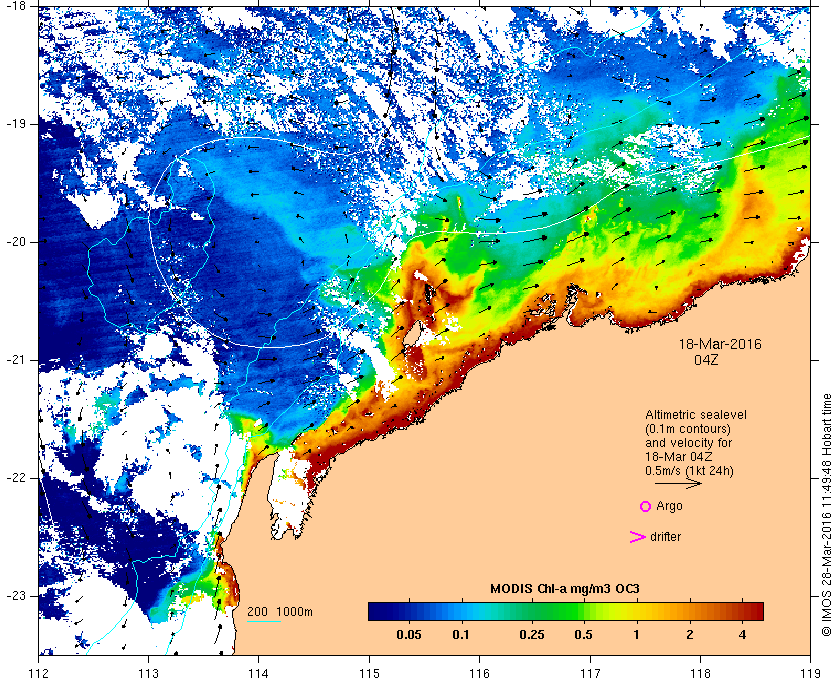Click the longitude axis label '115'
The width and height of the screenshot is (840, 680).
coord(369,672)
